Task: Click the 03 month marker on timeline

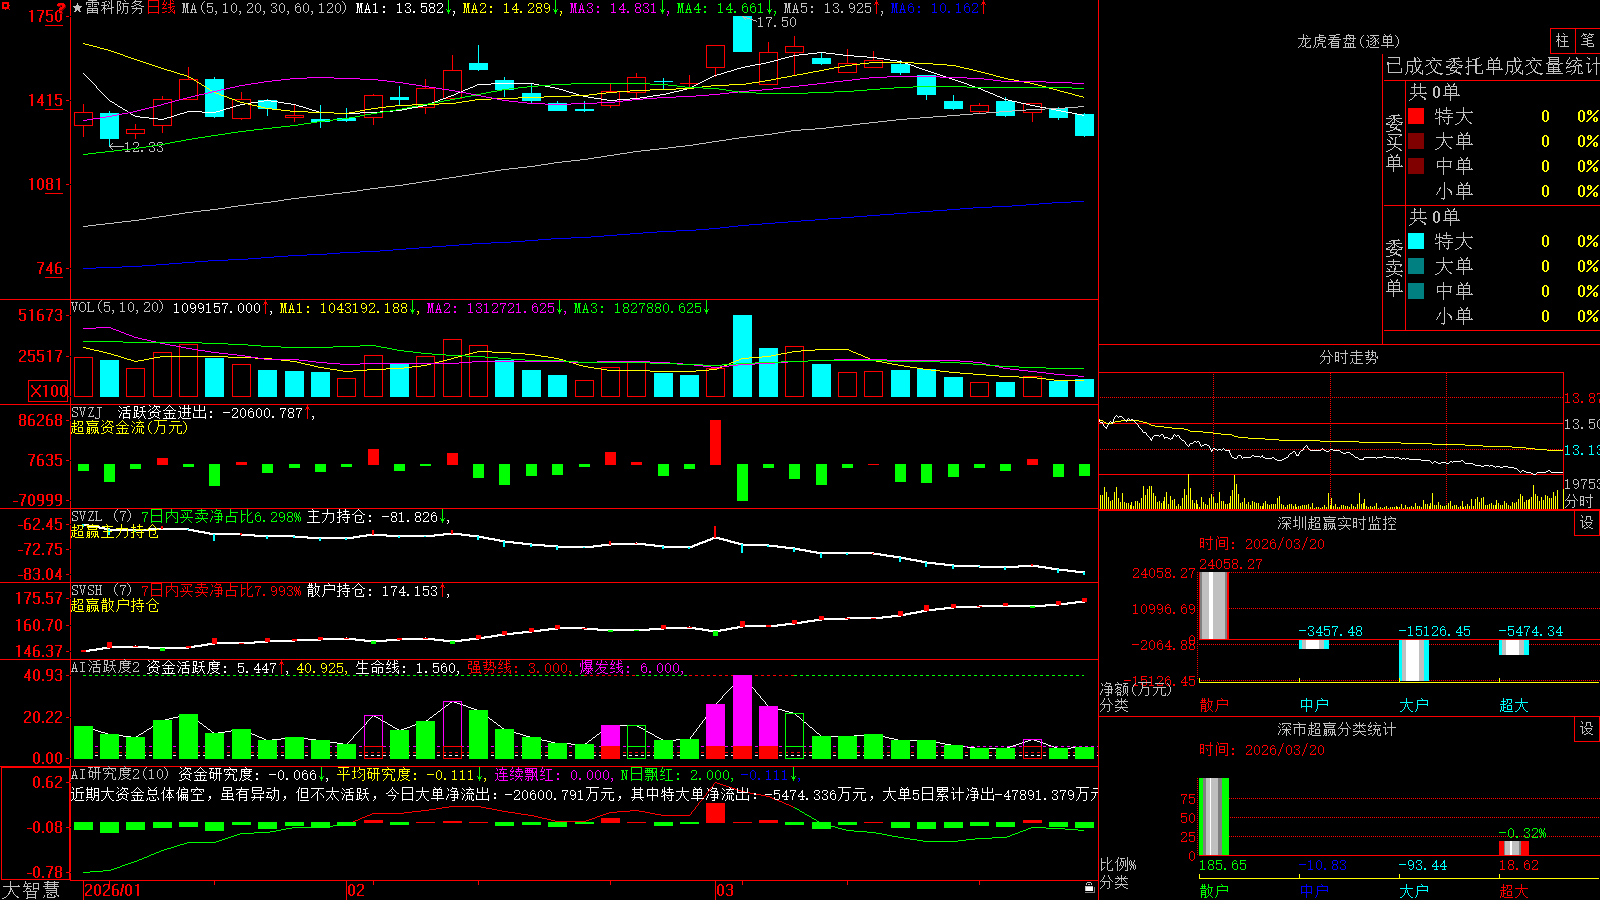Action: pyautogui.click(x=725, y=890)
